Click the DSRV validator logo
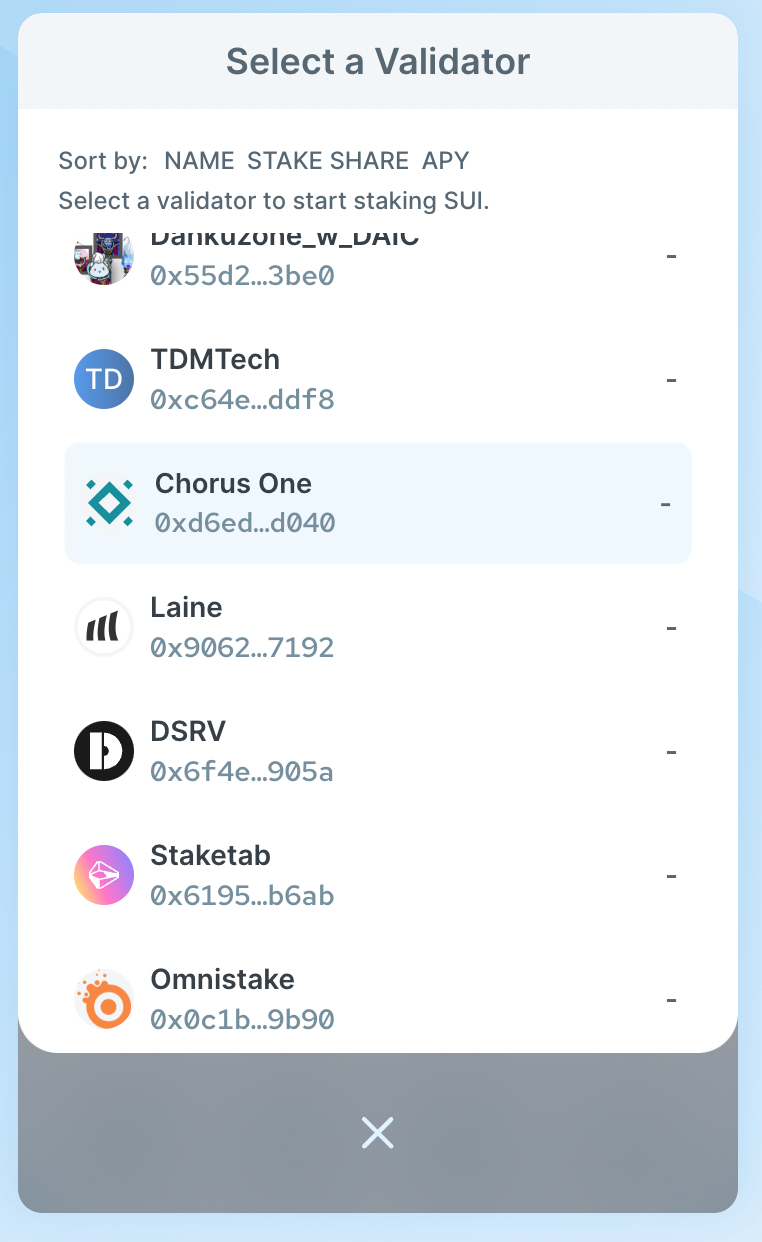Viewport: 762px width, 1242px height. 104,751
